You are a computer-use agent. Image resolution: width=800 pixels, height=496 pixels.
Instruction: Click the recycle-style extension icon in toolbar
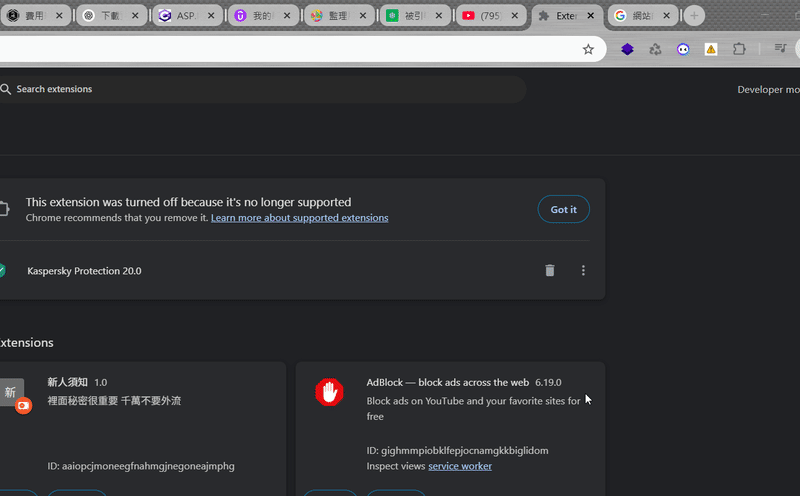point(655,49)
